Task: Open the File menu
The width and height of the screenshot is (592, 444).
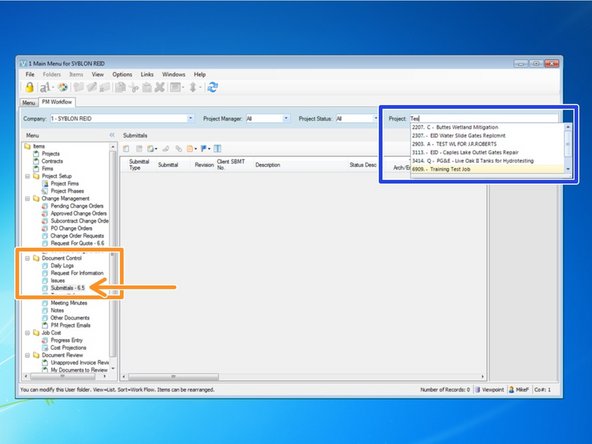Action: click(30, 74)
